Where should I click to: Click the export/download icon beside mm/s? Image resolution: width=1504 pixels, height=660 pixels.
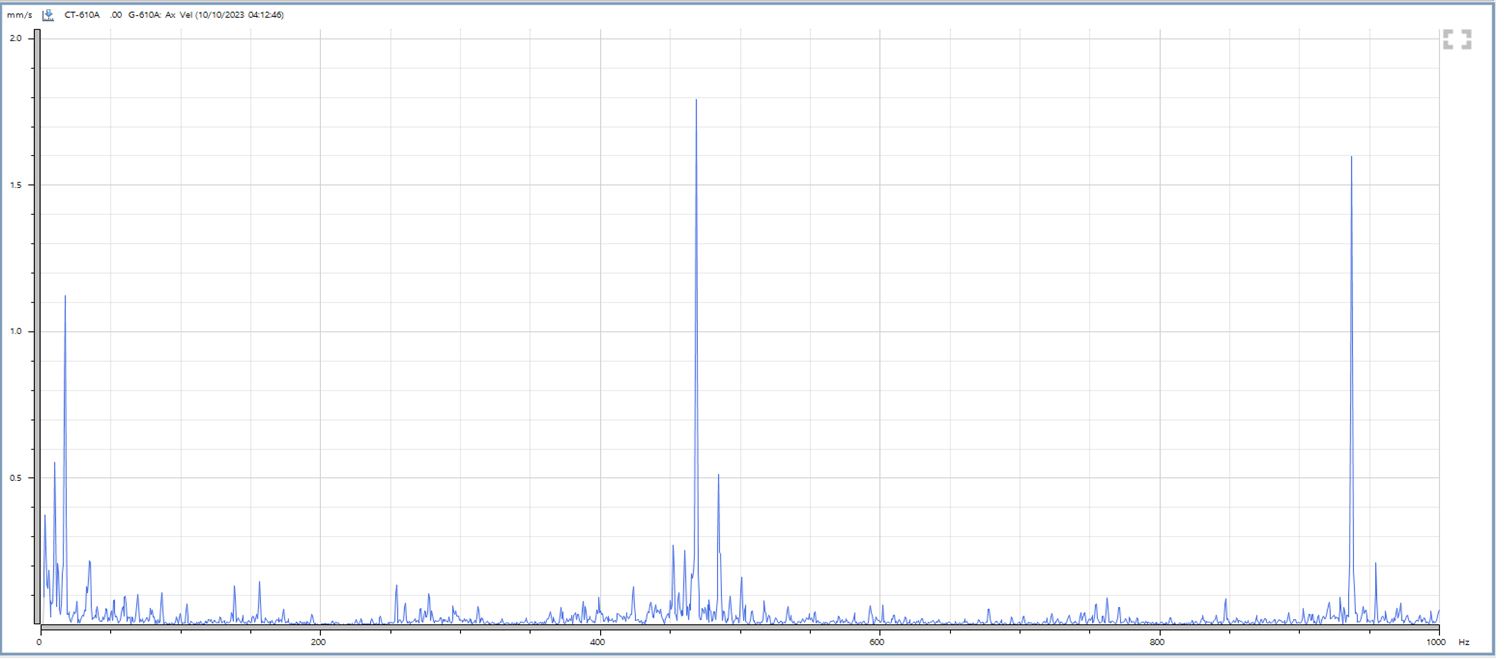[48, 15]
